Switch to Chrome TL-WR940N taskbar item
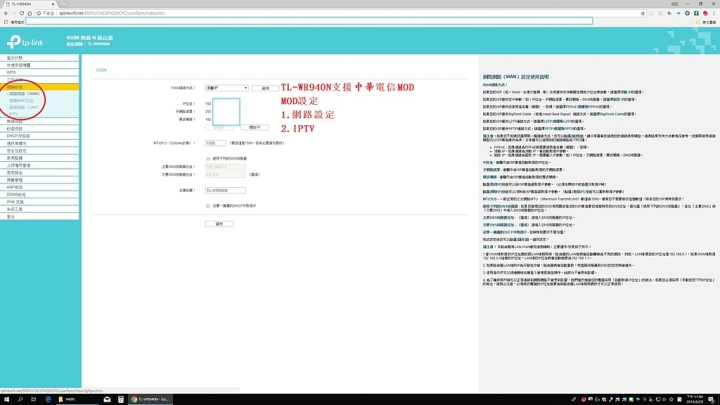720x405 pixels. 151,399
